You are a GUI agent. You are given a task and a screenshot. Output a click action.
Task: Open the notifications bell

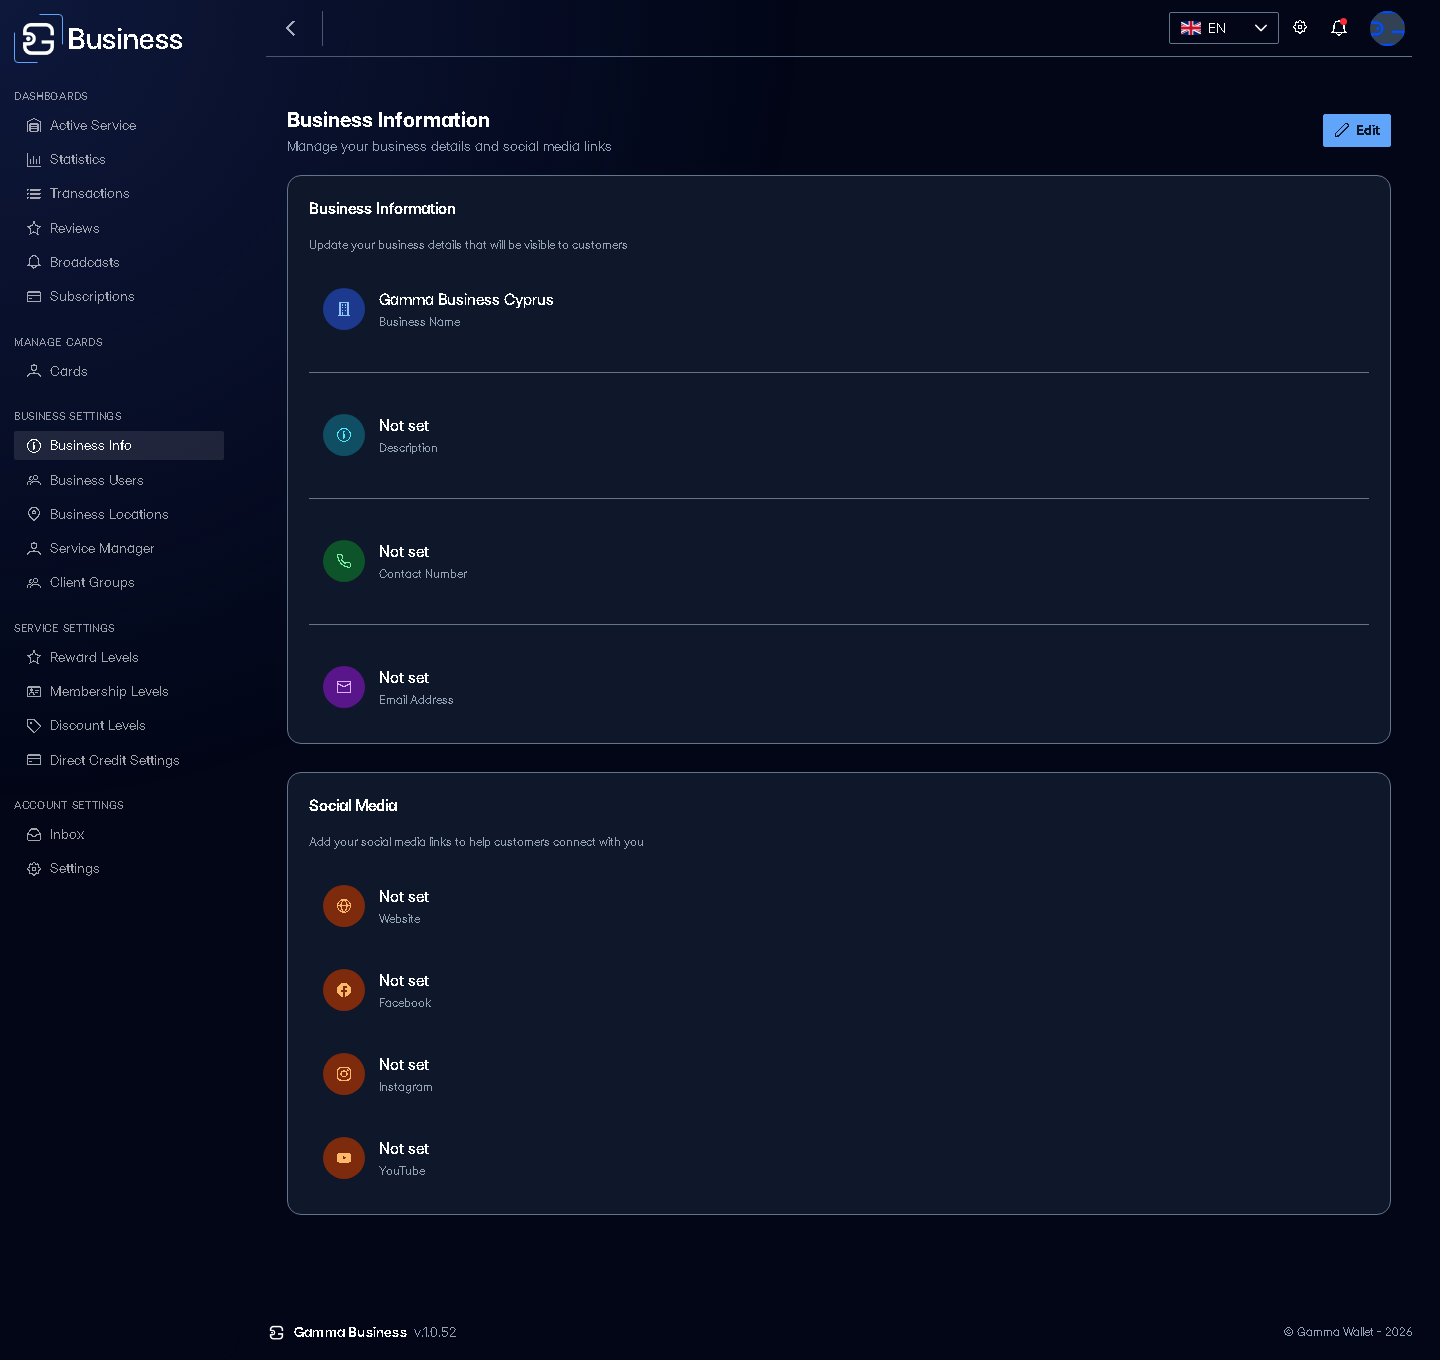pyautogui.click(x=1339, y=28)
